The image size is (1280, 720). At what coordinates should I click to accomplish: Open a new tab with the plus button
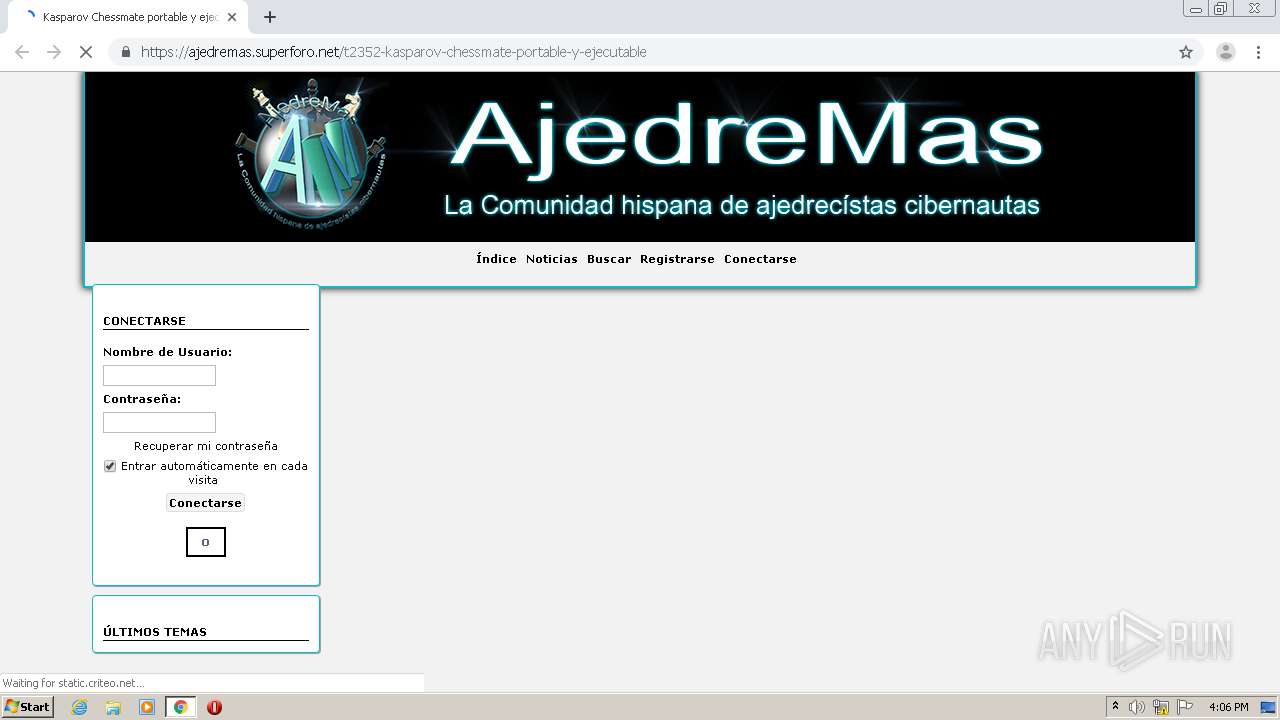click(270, 17)
